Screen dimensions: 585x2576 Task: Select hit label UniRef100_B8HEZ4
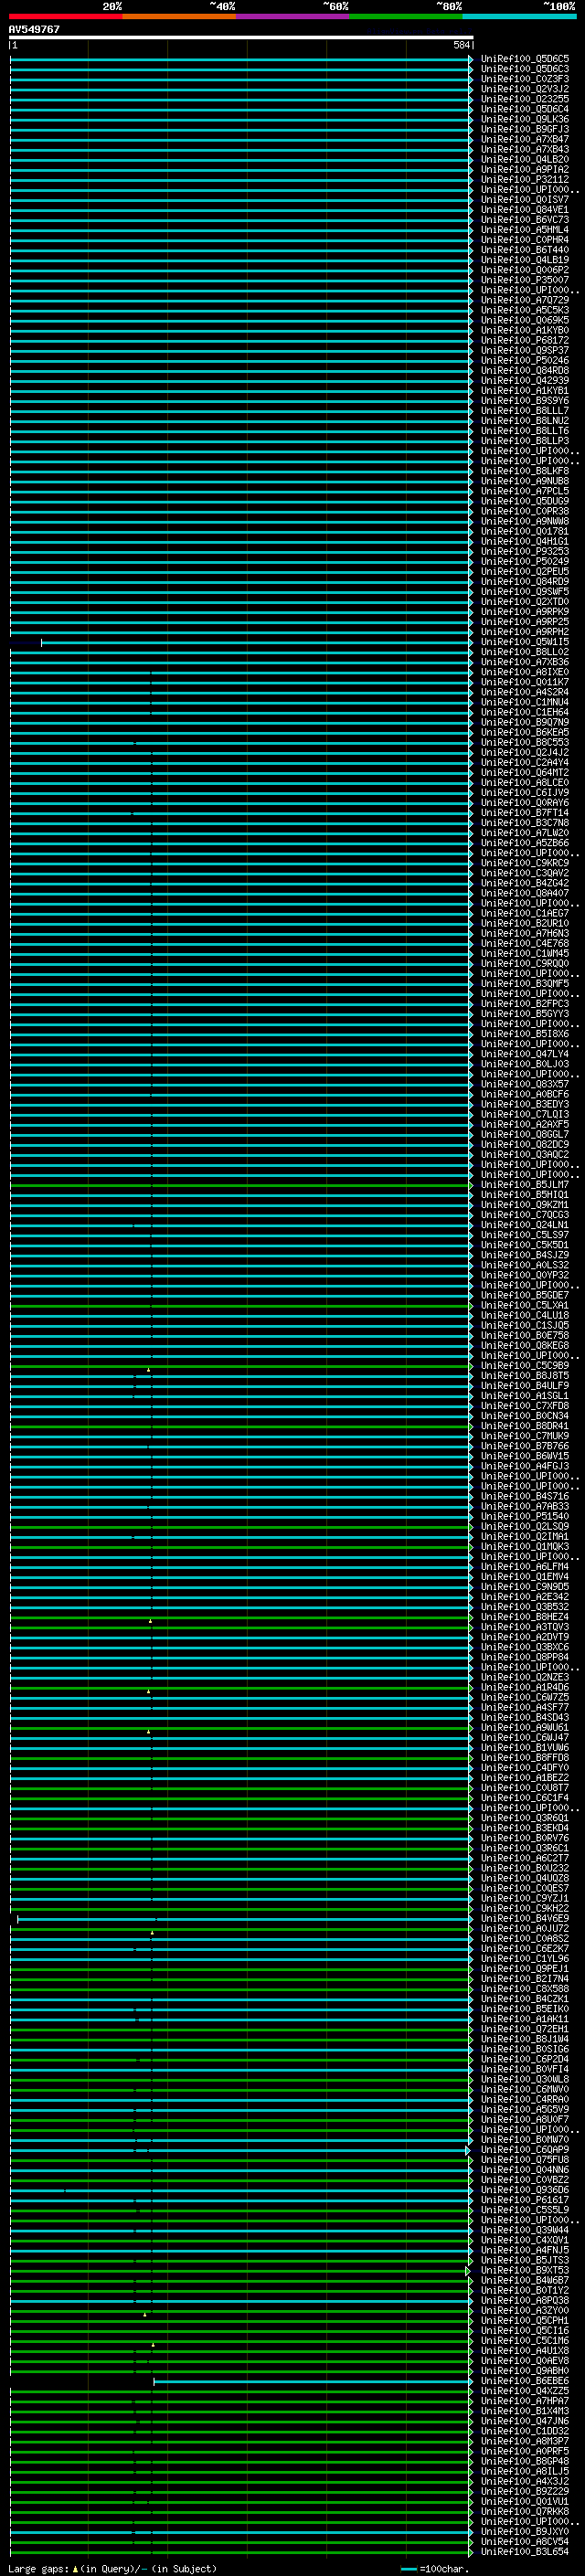525,1617
